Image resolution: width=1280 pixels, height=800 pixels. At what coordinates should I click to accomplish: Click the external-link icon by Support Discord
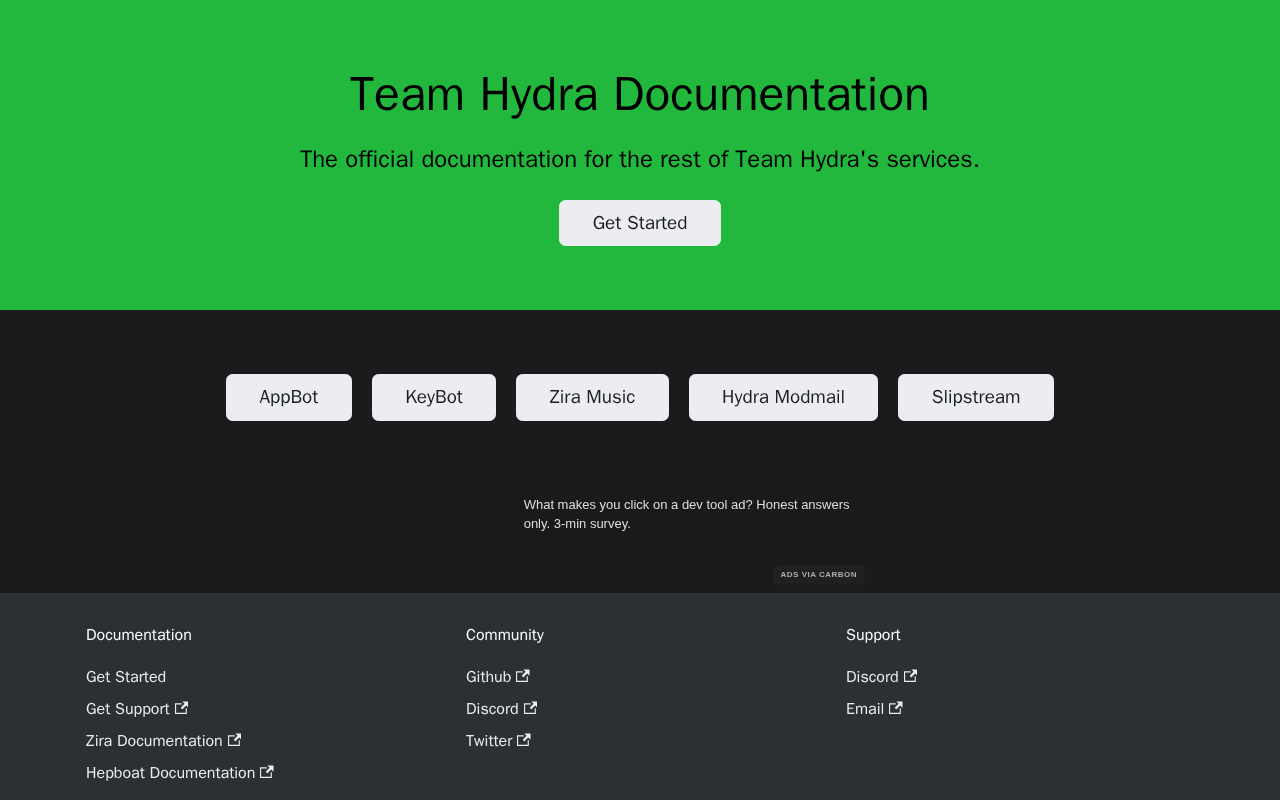coord(910,676)
